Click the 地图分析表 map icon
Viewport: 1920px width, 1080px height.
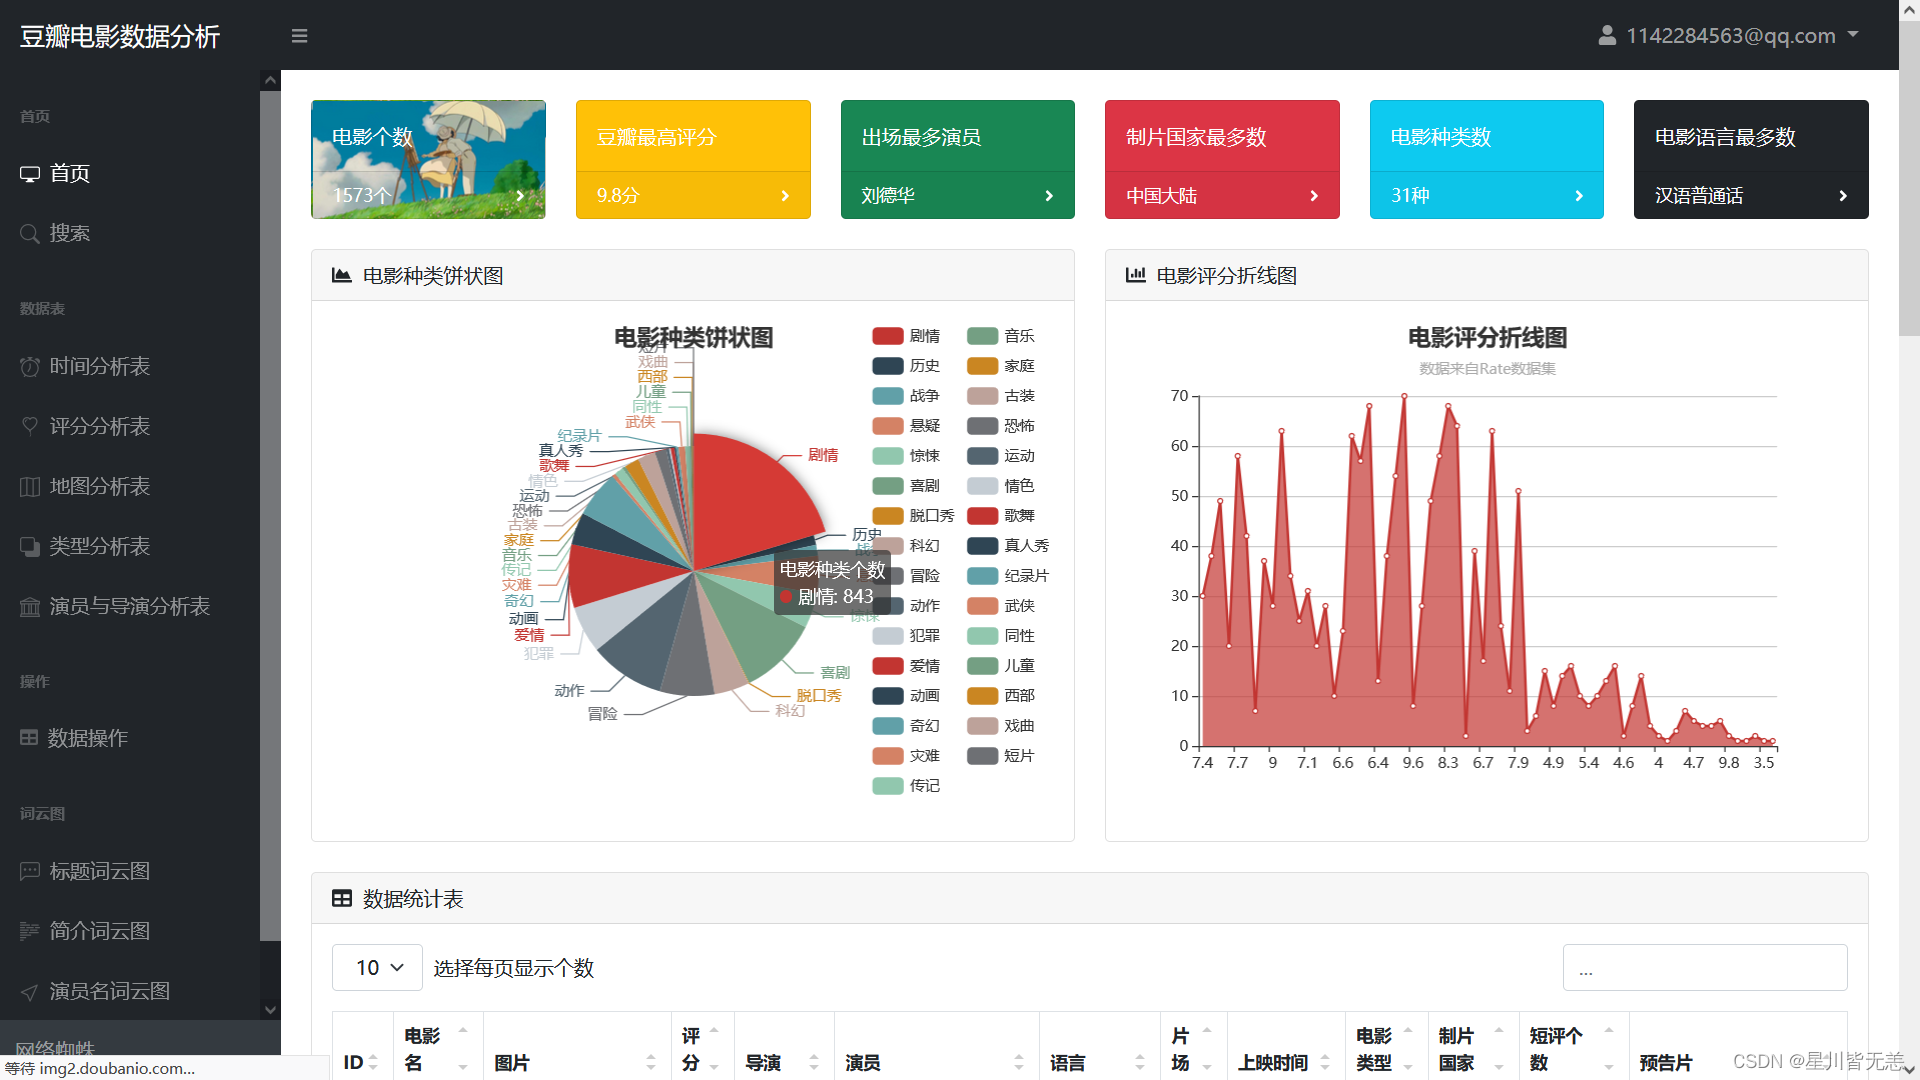point(30,487)
